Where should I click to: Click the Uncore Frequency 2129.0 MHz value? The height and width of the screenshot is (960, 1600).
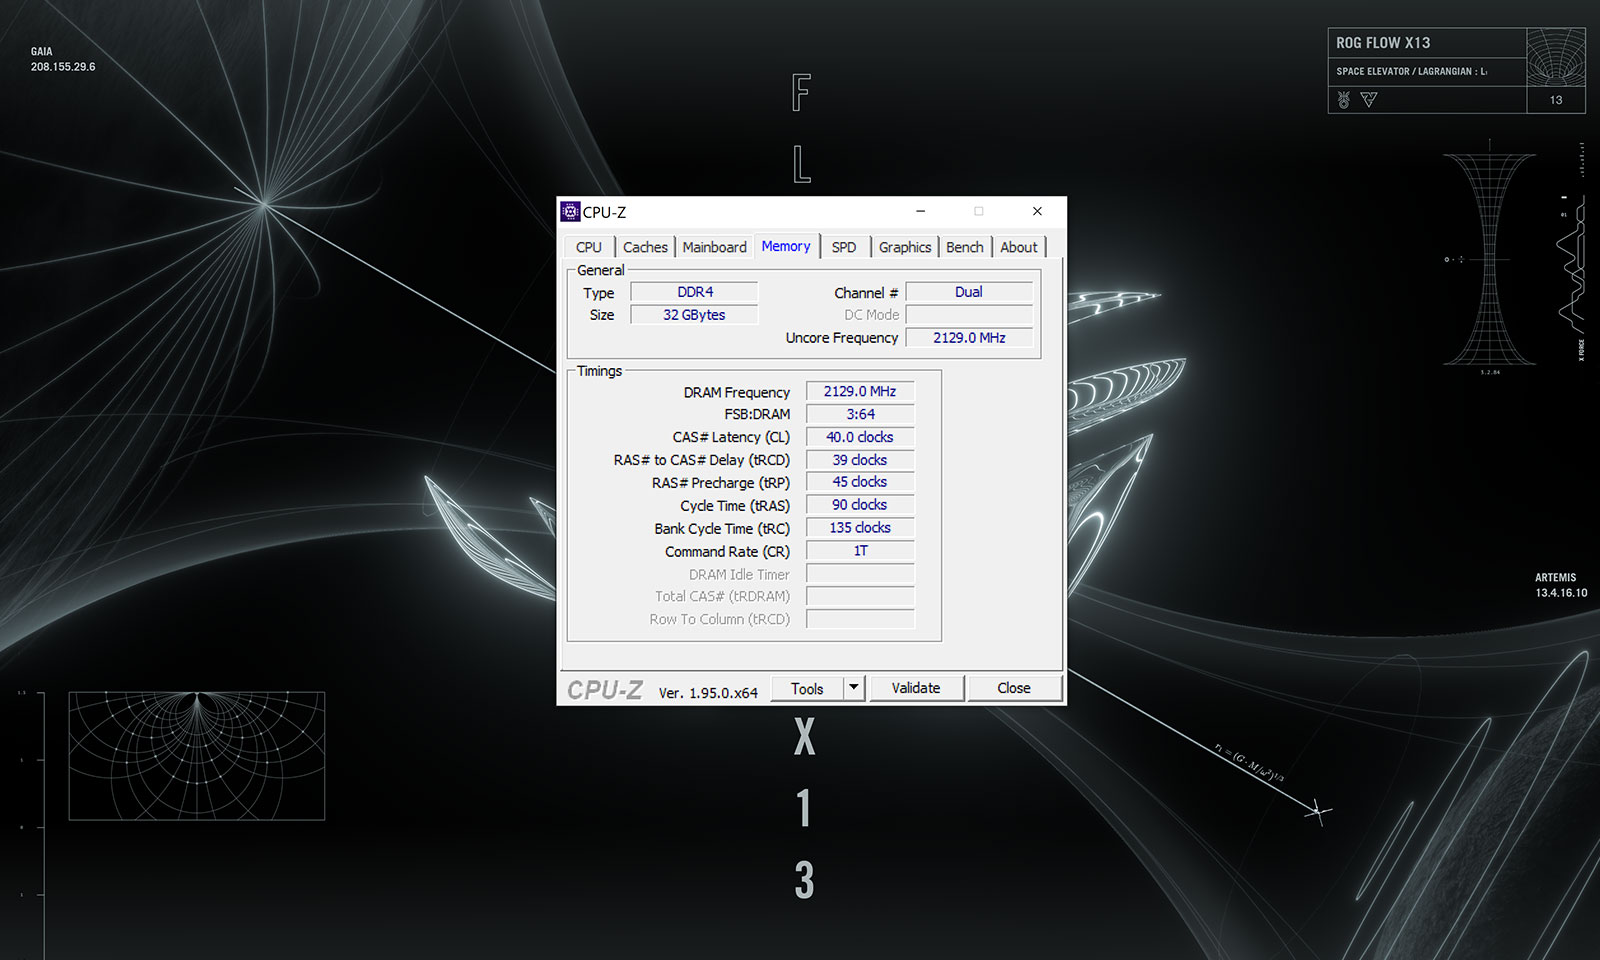click(x=969, y=338)
